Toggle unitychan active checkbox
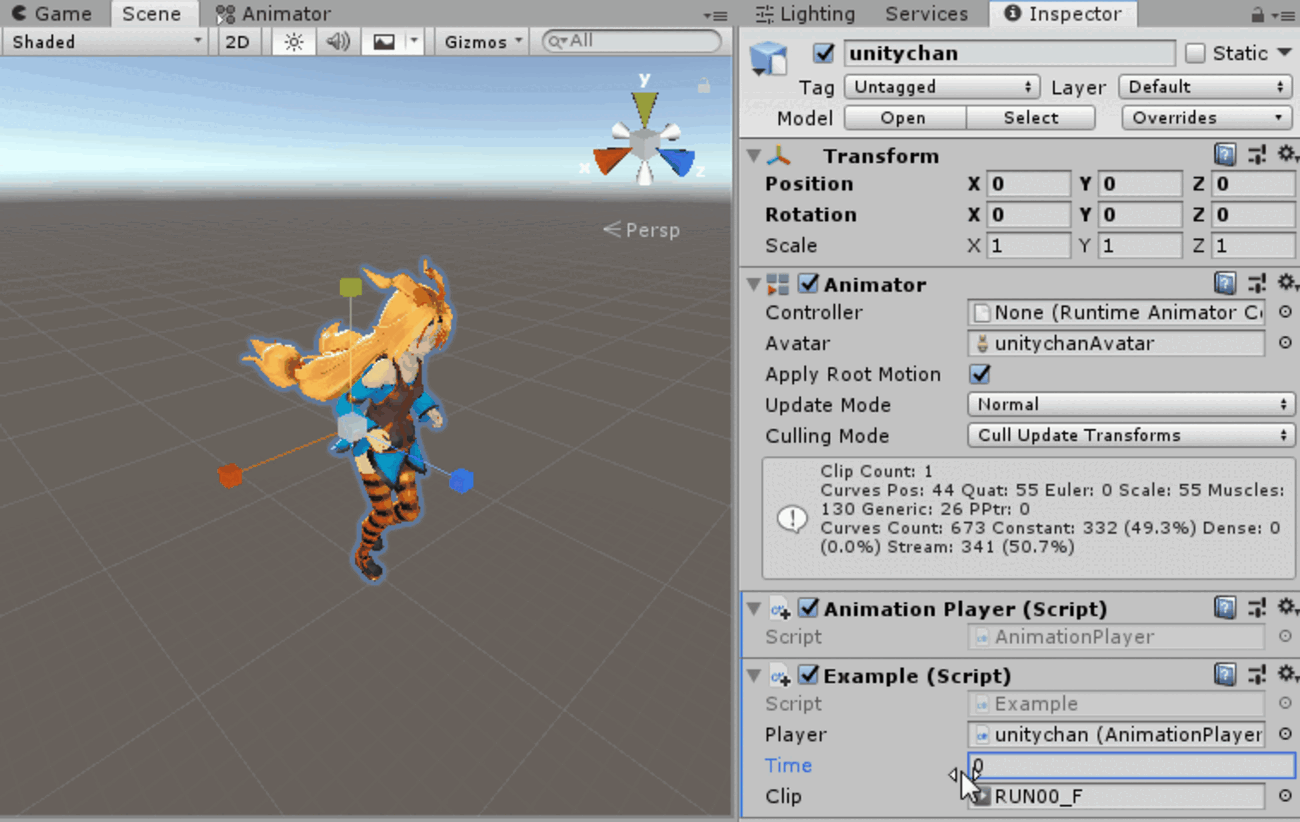Image resolution: width=1300 pixels, height=822 pixels. 824,53
